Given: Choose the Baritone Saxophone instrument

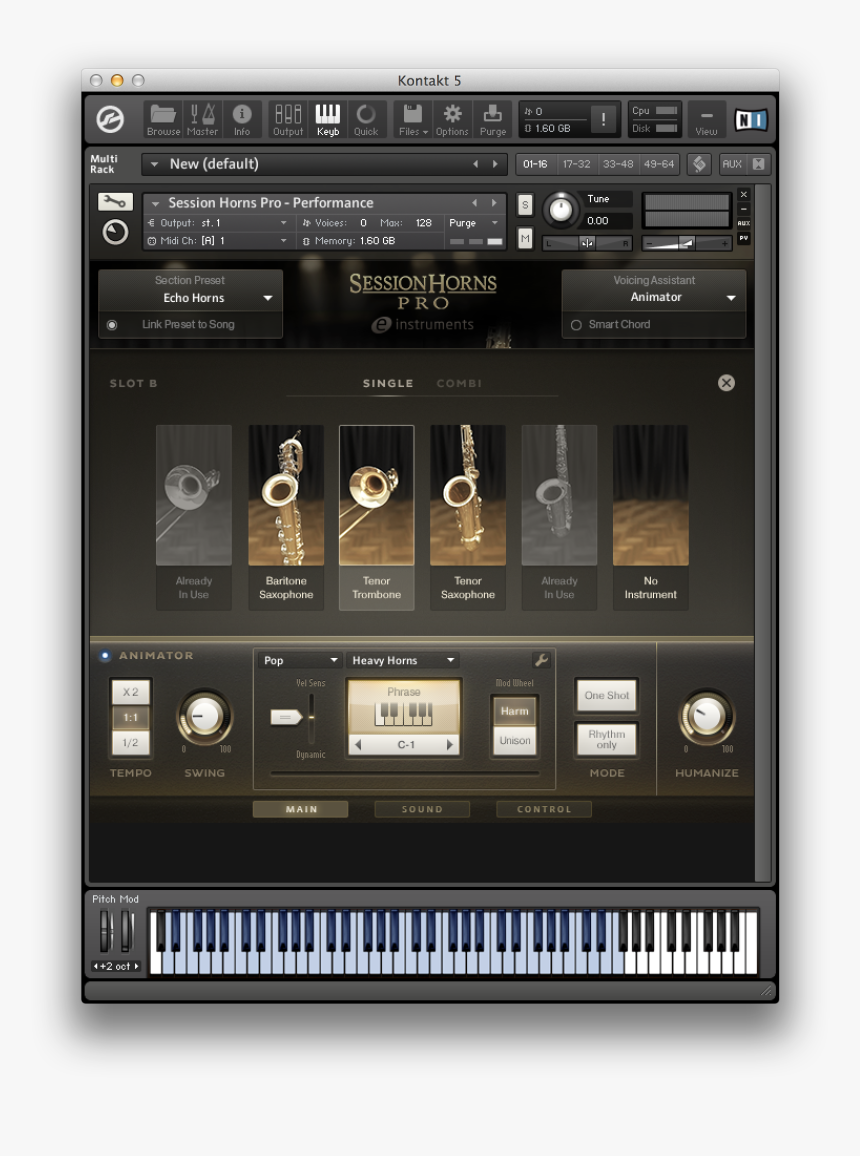Looking at the screenshot, I should 286,517.
